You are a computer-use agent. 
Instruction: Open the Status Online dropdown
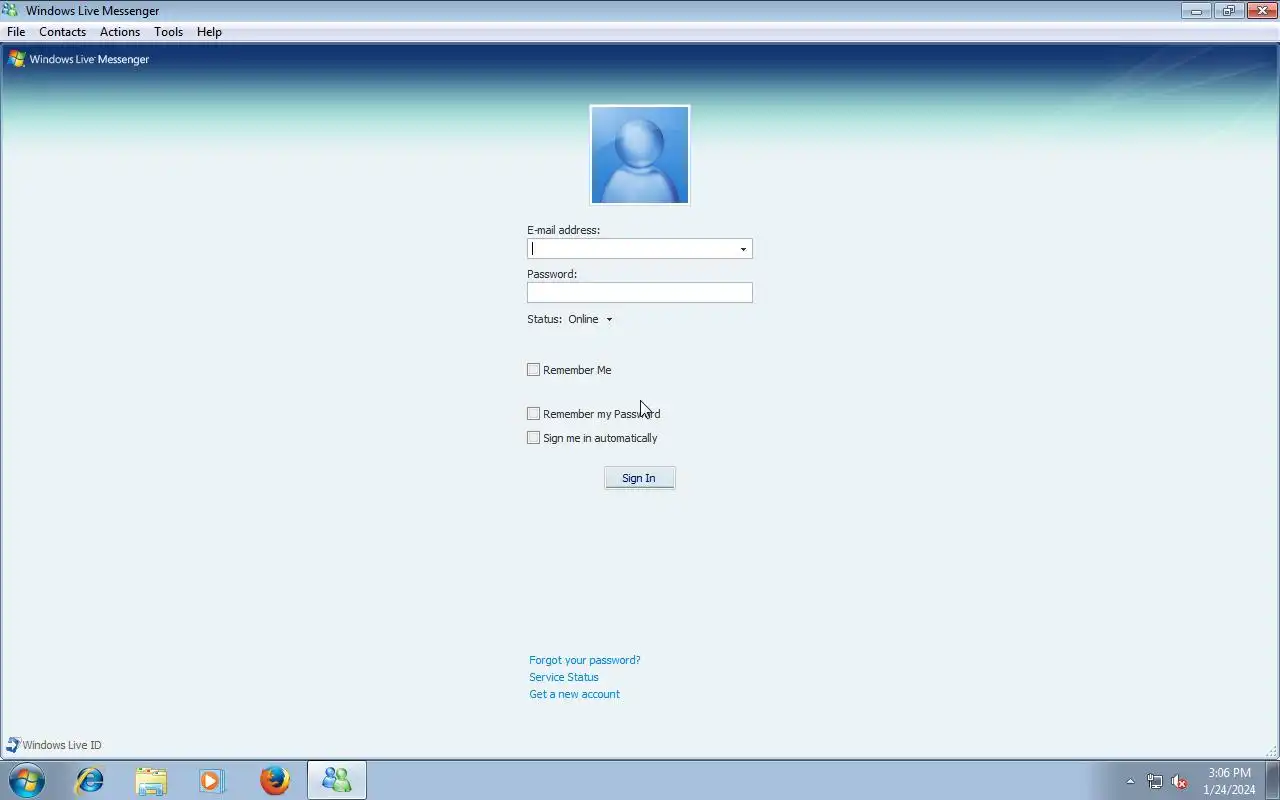(x=591, y=319)
